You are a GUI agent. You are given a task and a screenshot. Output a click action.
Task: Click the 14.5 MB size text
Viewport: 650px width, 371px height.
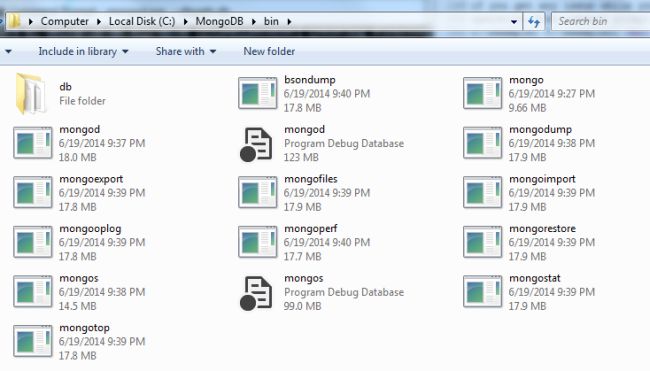pos(77,306)
